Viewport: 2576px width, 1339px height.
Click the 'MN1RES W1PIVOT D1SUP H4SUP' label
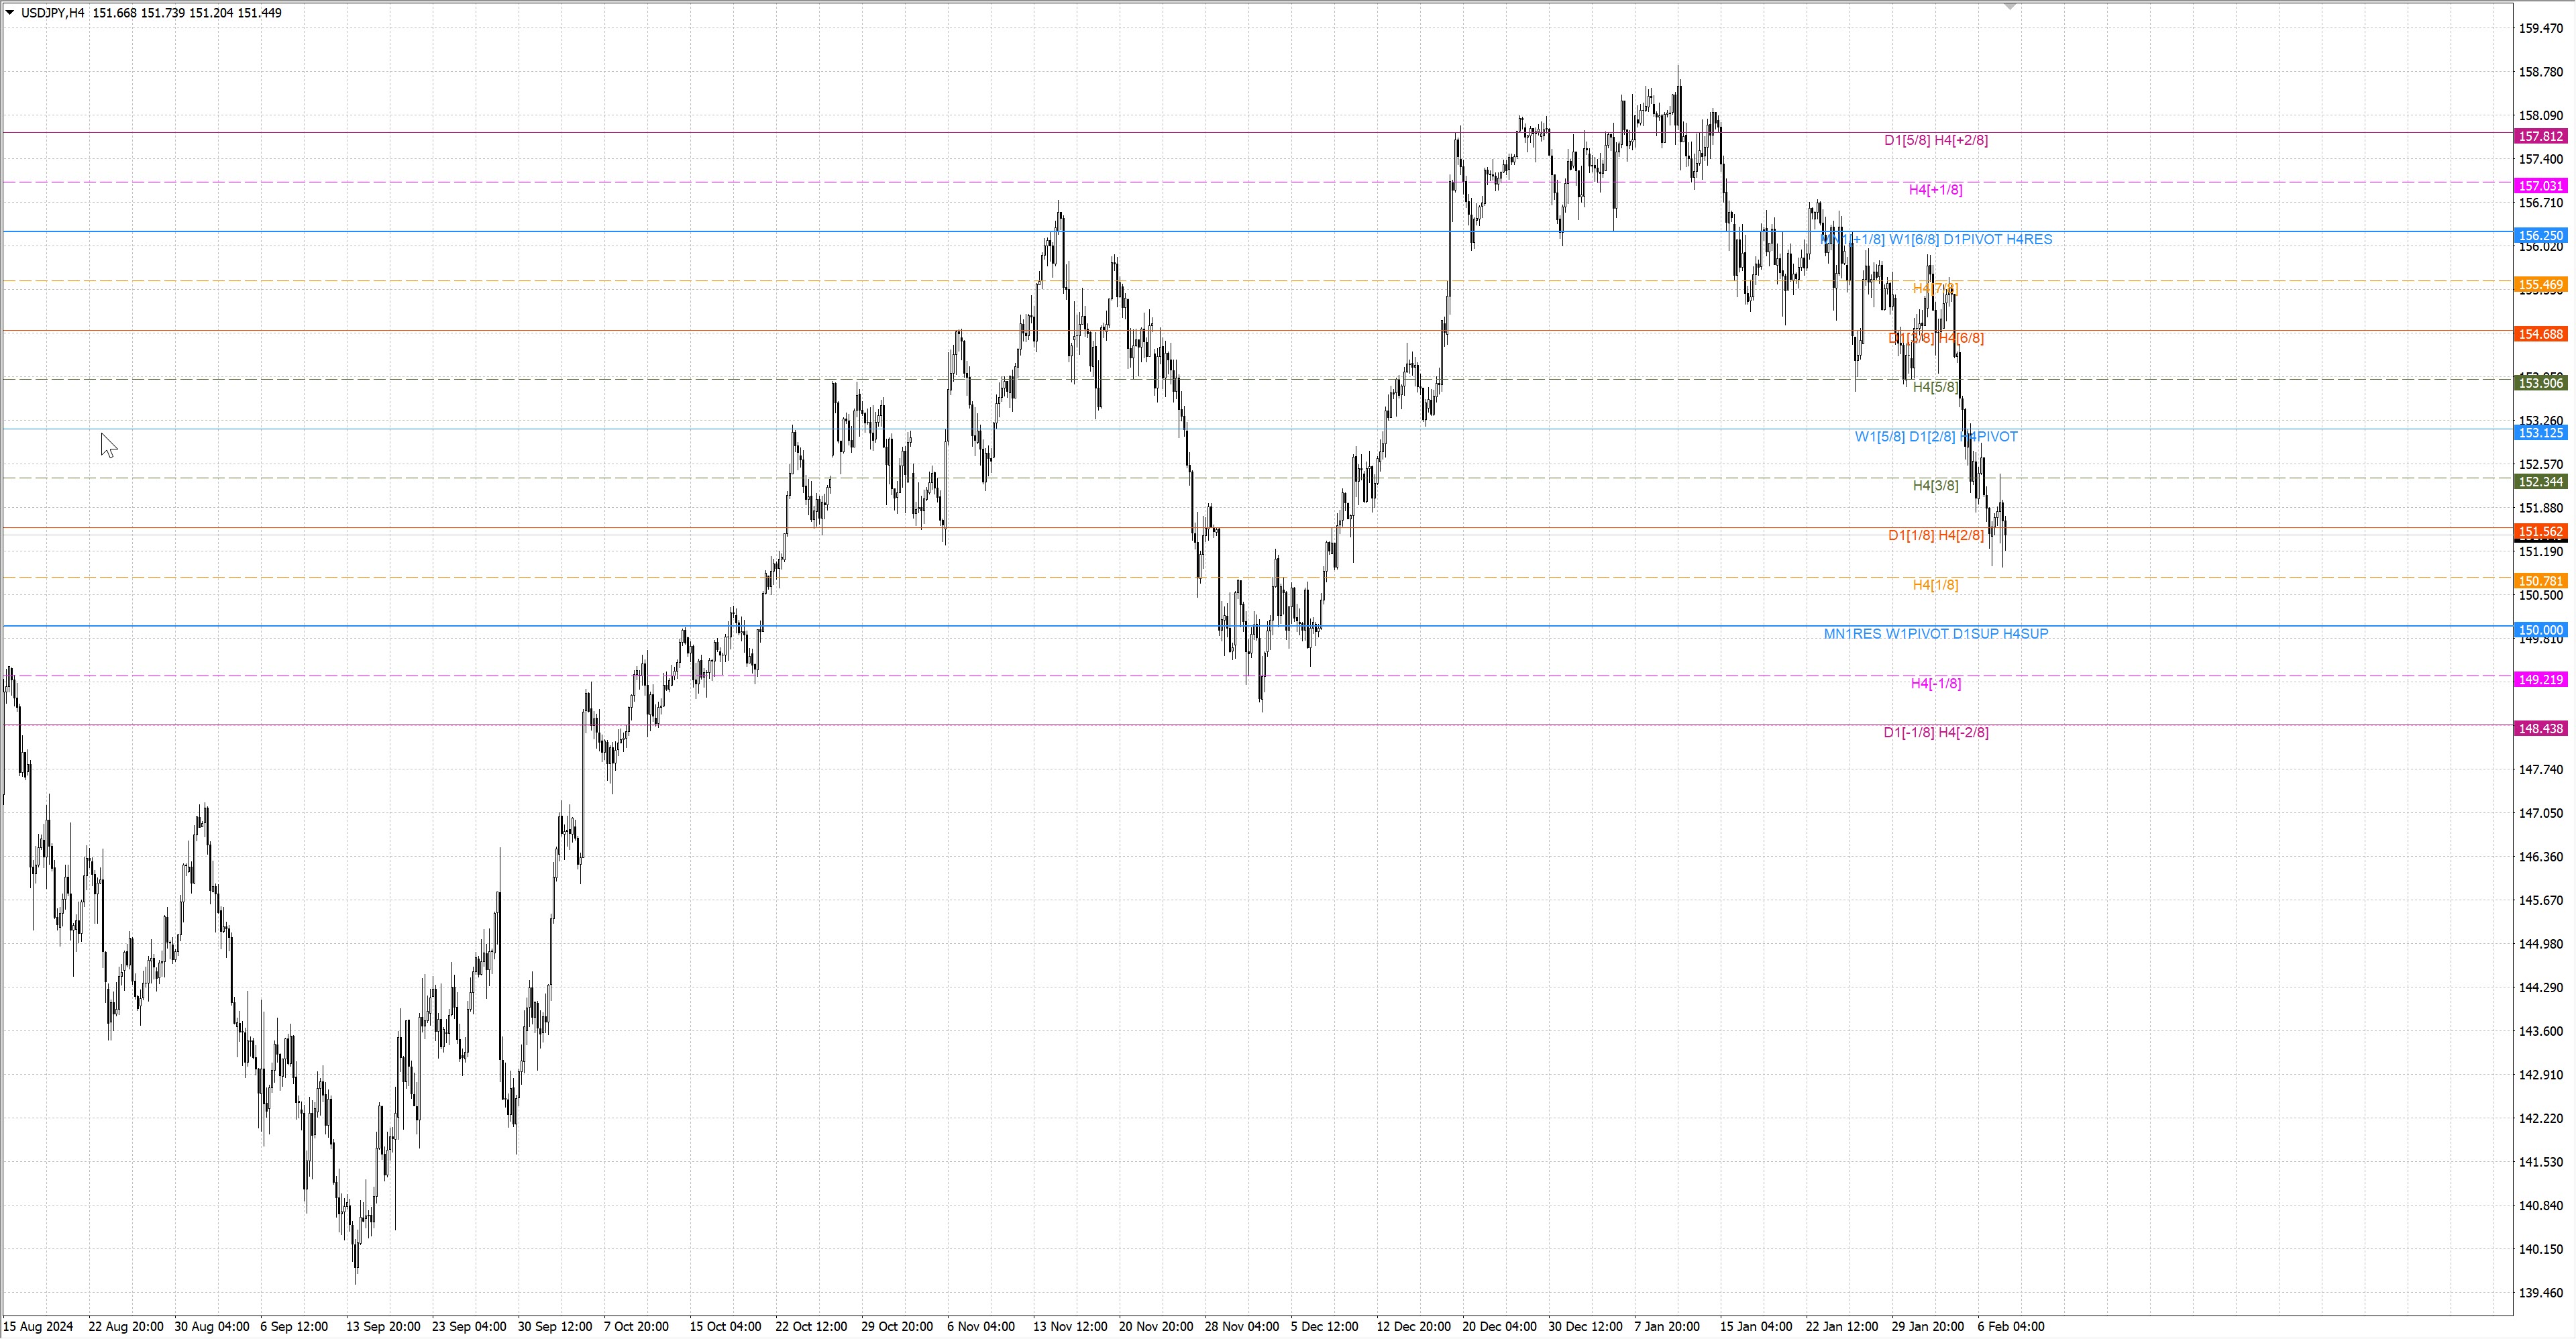[x=1935, y=634]
